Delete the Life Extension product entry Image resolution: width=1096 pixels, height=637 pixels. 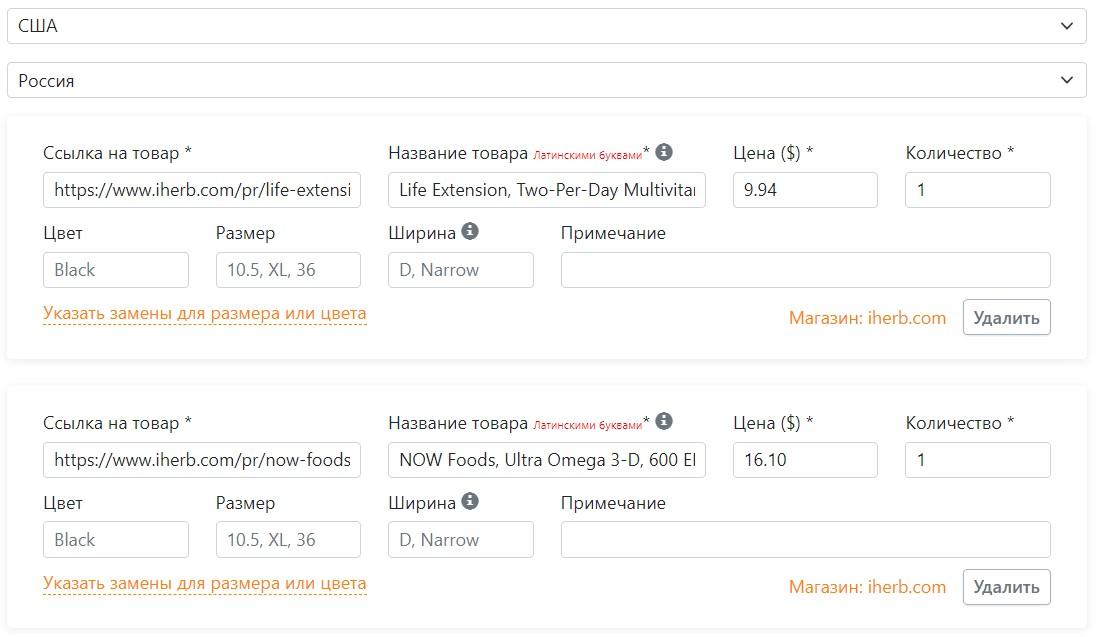1006,318
